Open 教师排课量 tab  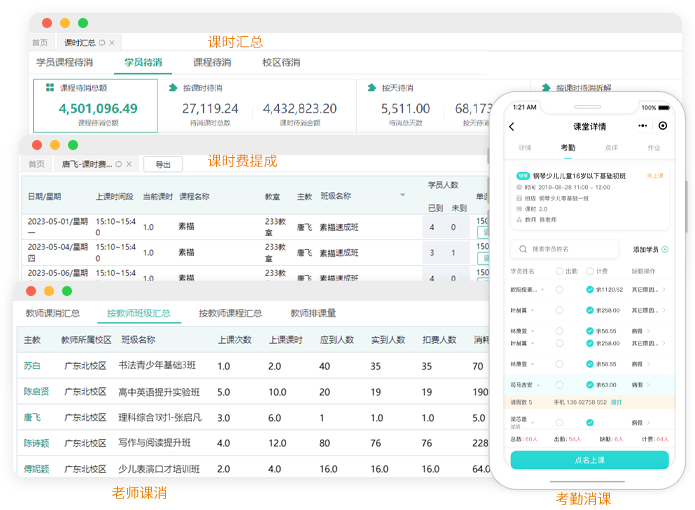[313, 313]
